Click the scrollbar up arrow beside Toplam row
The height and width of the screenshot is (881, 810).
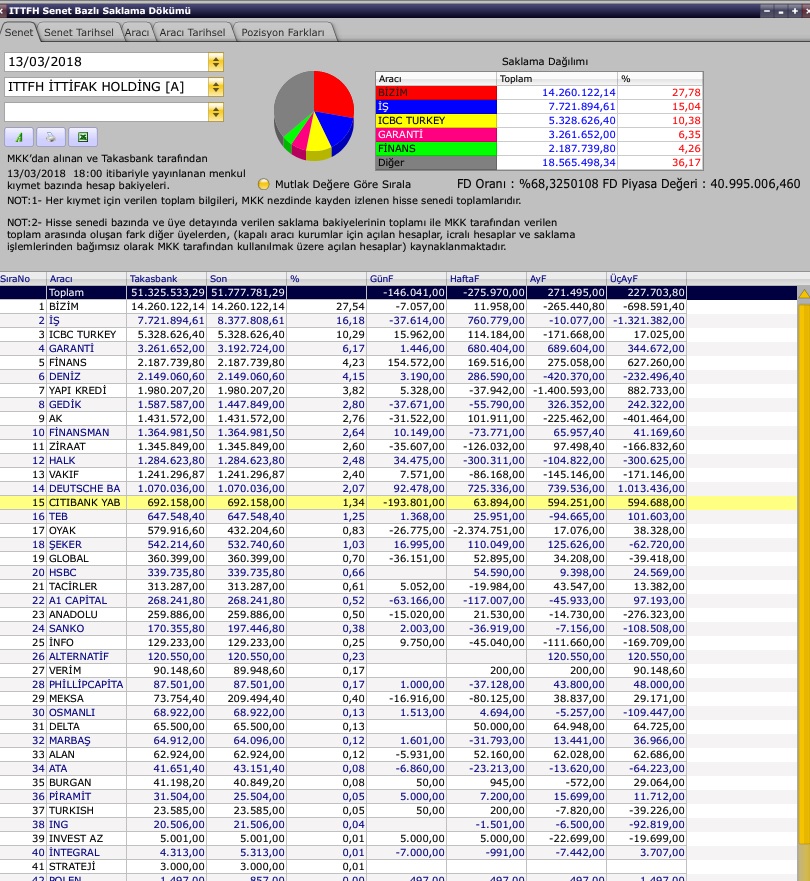804,293
